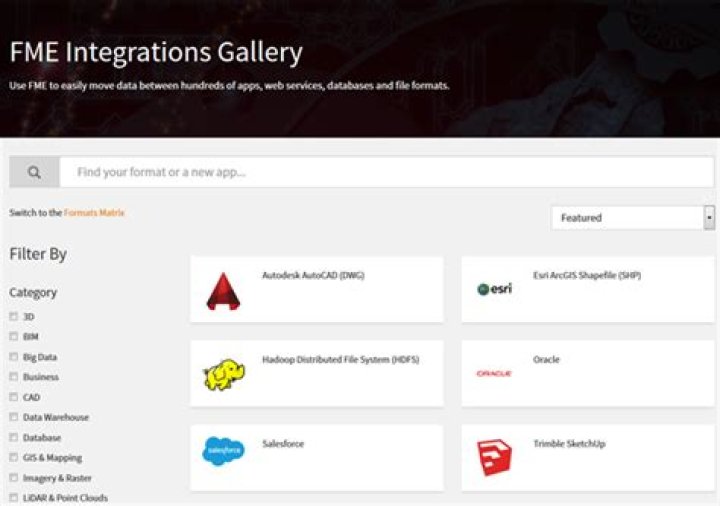Click the Esri globe logo
The image size is (720, 506).
(x=494, y=289)
